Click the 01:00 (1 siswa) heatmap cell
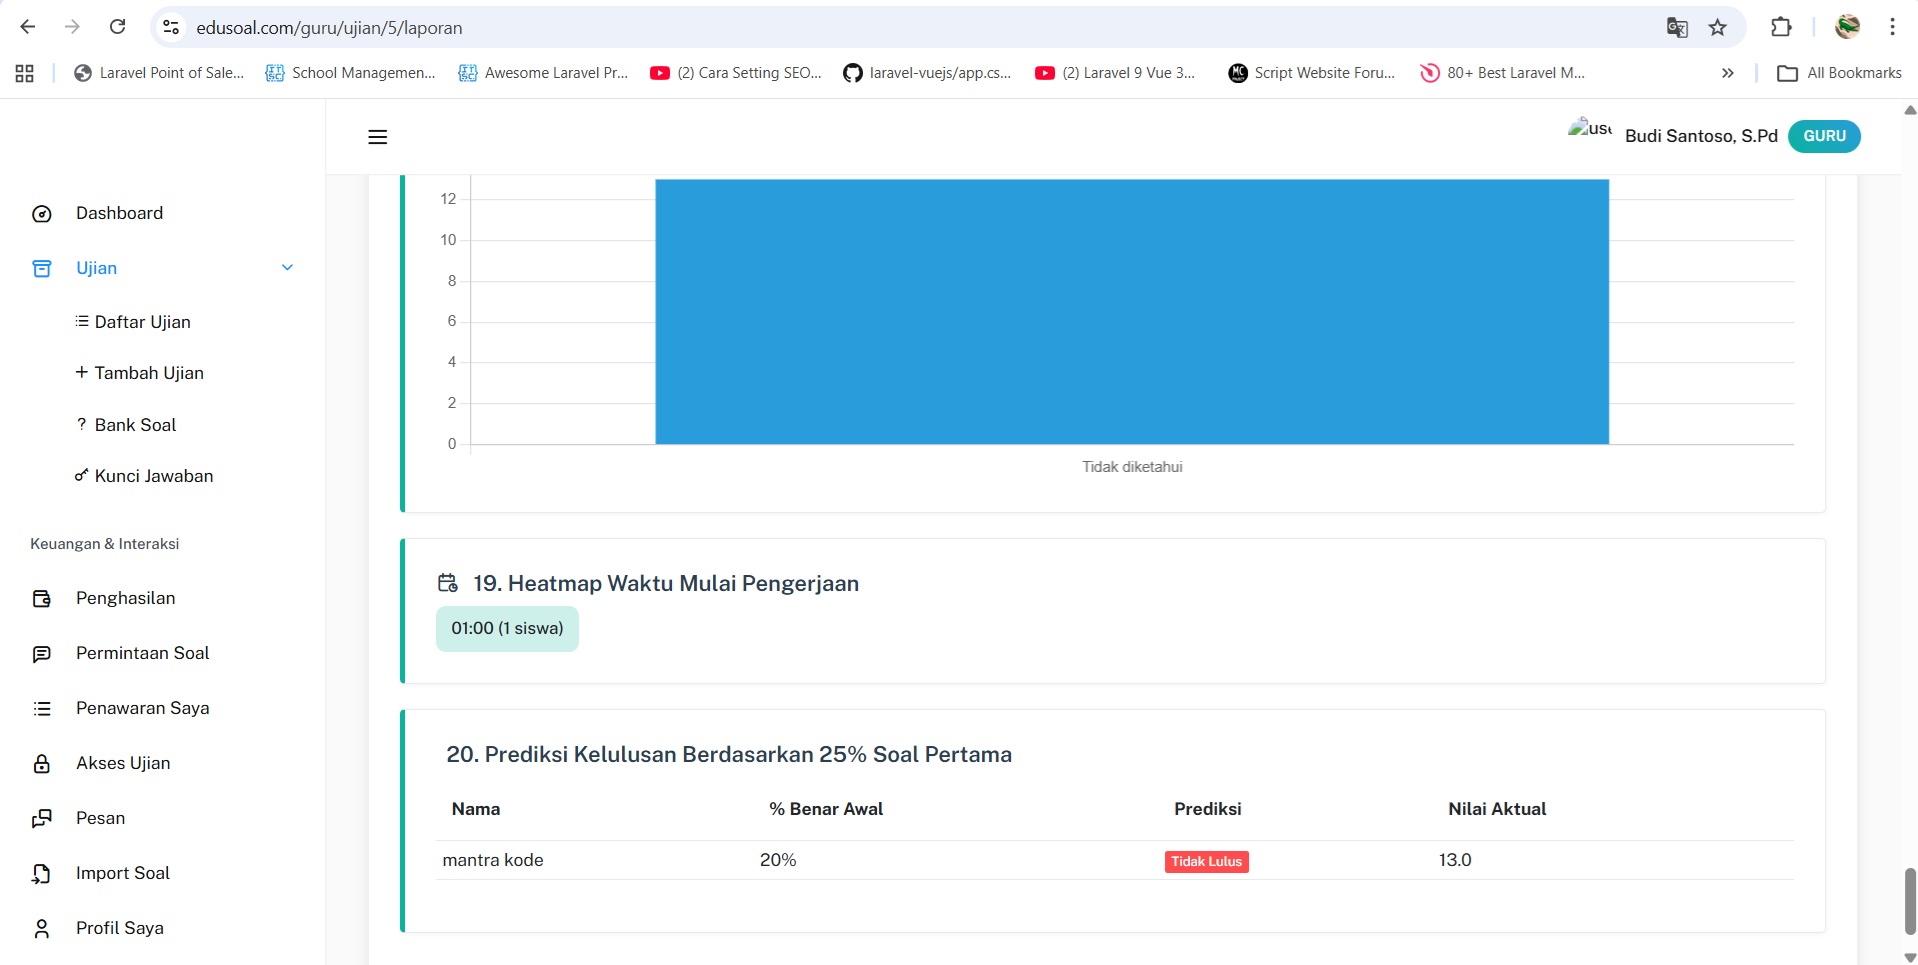 click(507, 629)
